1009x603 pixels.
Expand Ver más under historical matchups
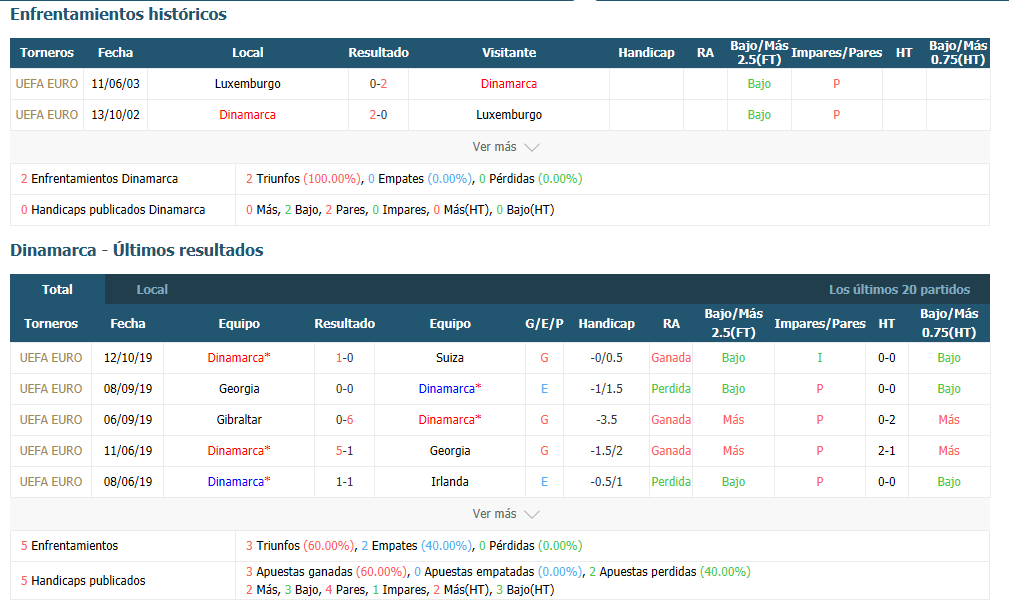[505, 147]
